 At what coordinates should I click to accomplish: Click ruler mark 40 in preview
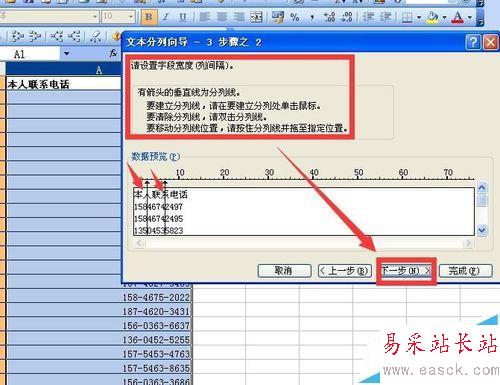314,173
